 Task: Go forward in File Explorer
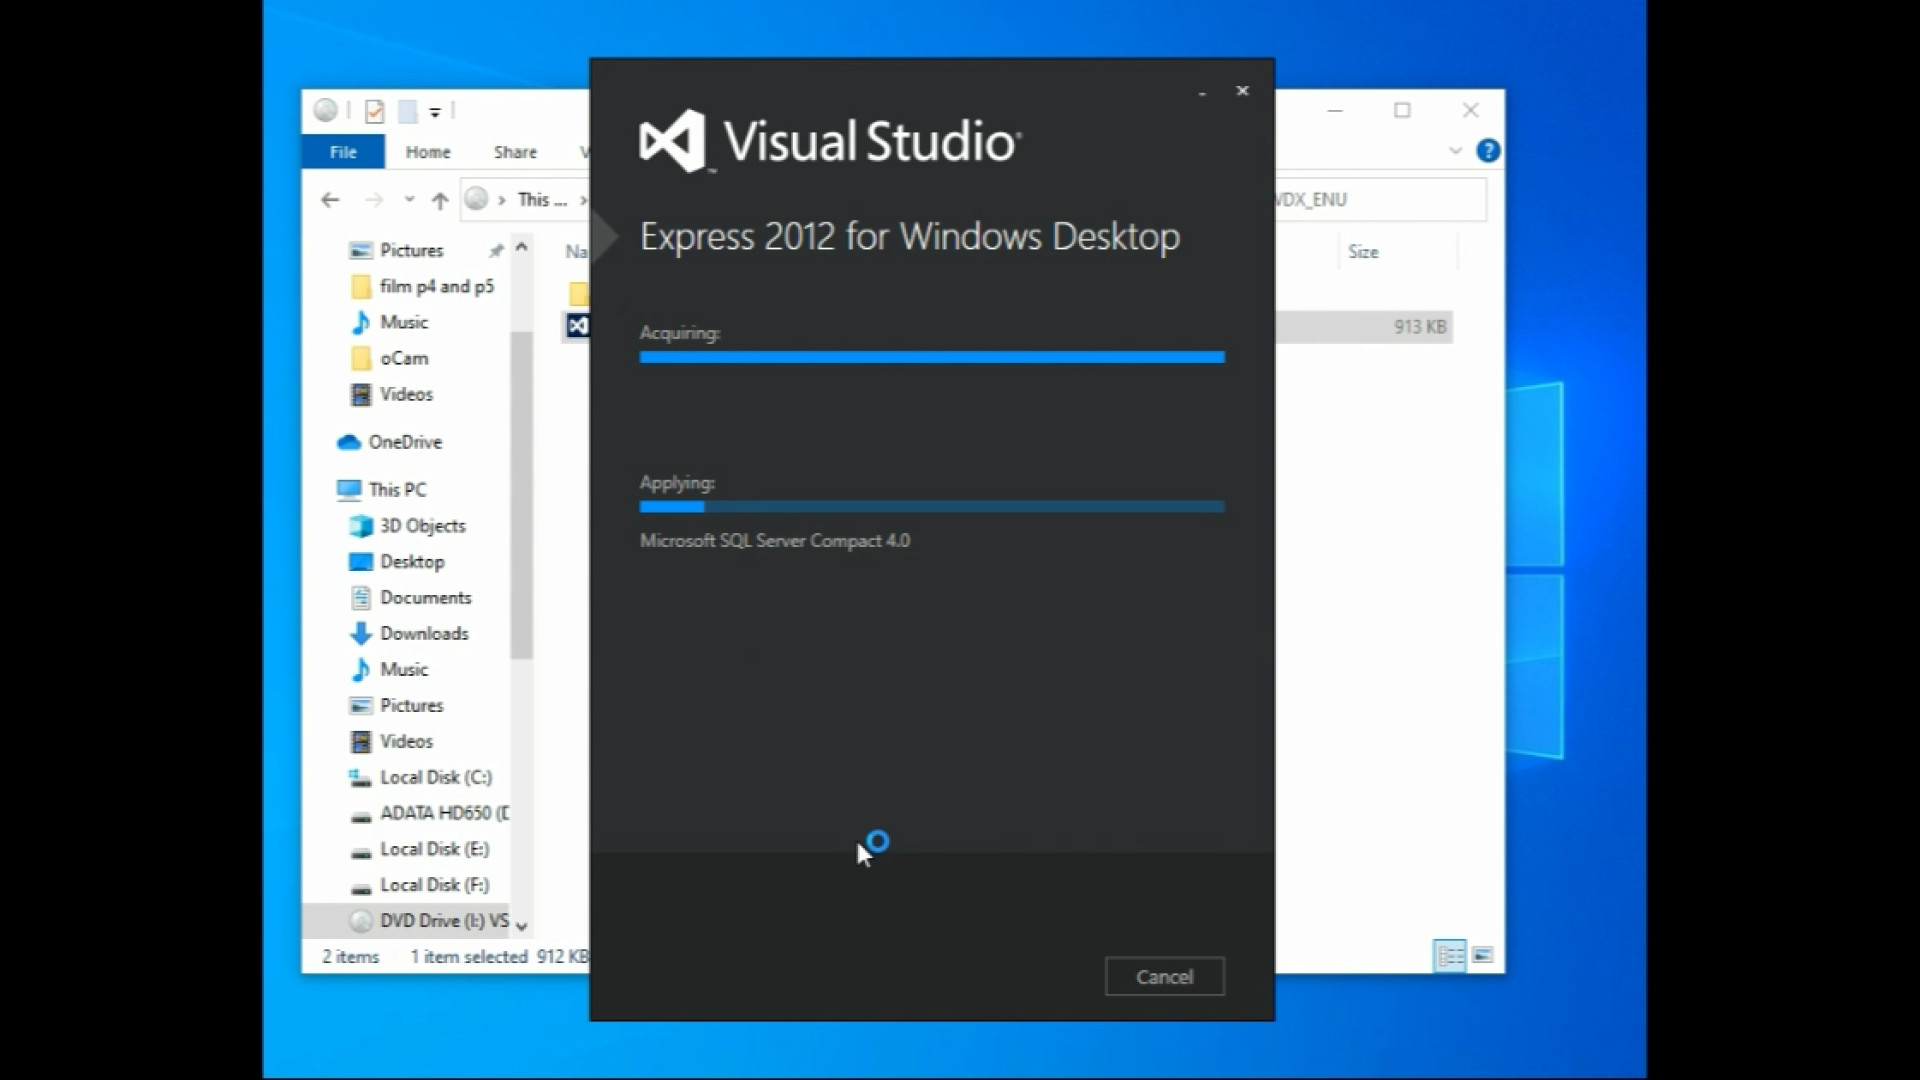click(374, 200)
